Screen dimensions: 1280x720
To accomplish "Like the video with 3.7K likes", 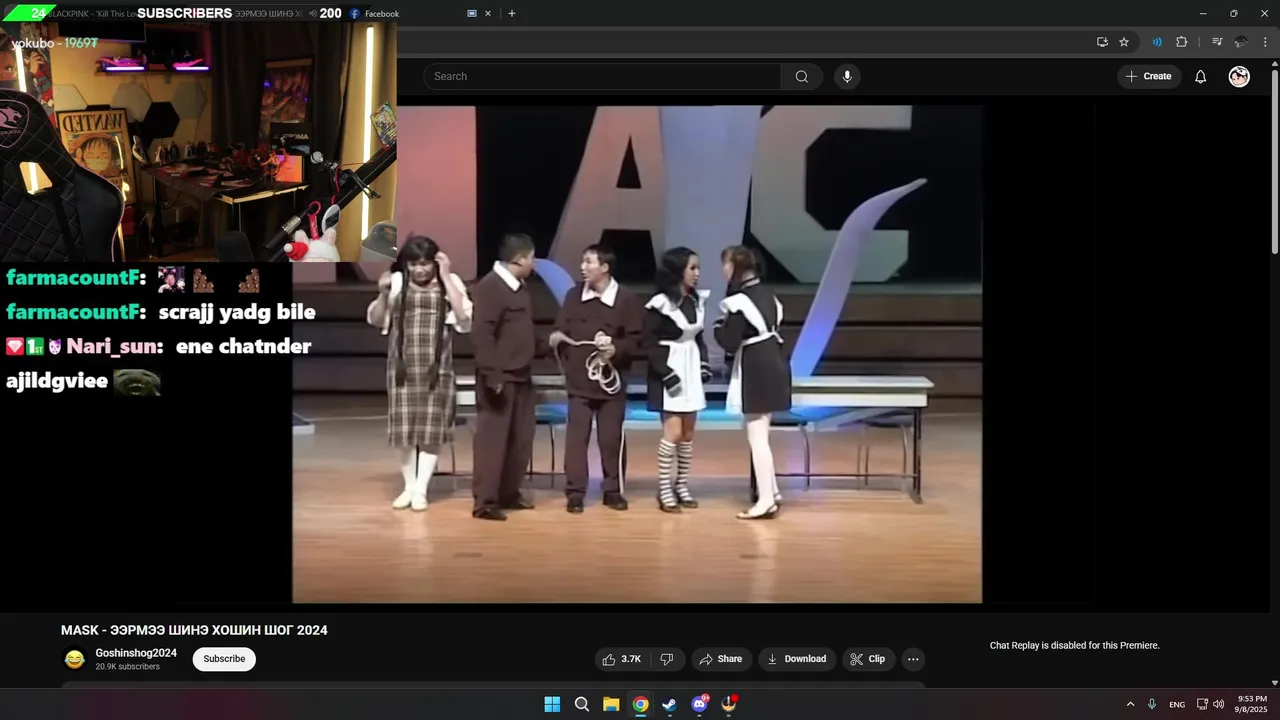I will [622, 659].
